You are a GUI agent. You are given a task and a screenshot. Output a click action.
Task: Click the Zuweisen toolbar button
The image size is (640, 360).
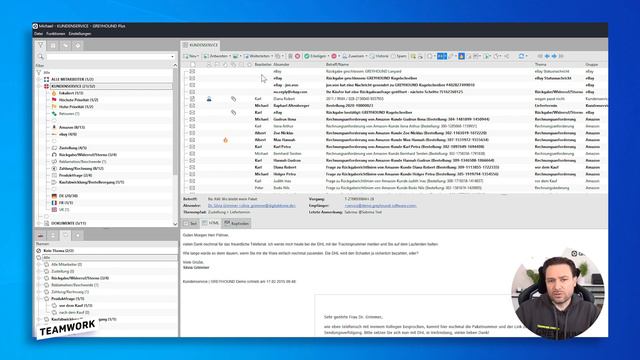[353, 56]
